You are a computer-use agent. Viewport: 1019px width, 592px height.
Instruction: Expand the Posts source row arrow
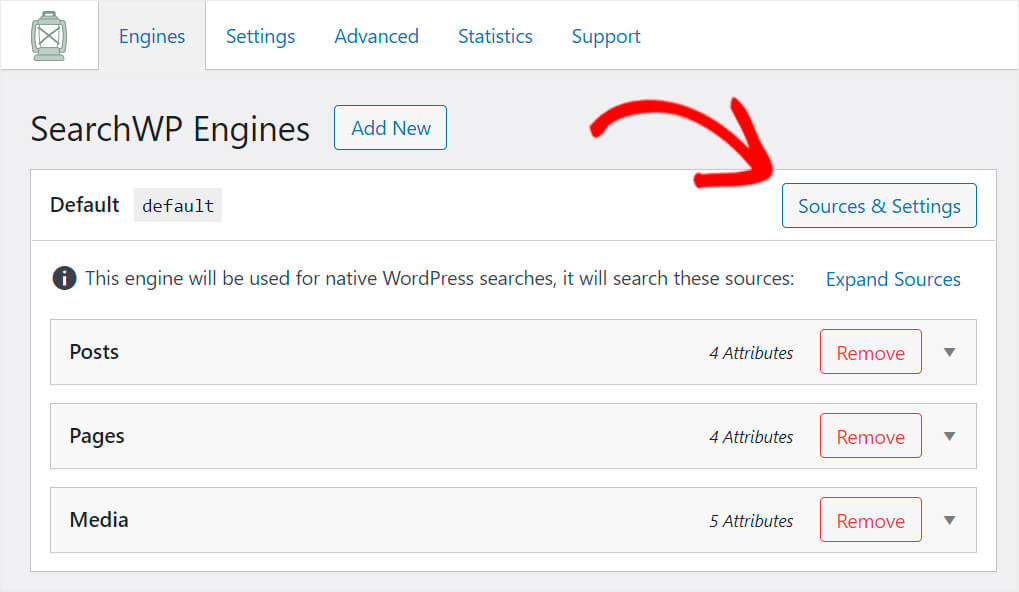(949, 352)
